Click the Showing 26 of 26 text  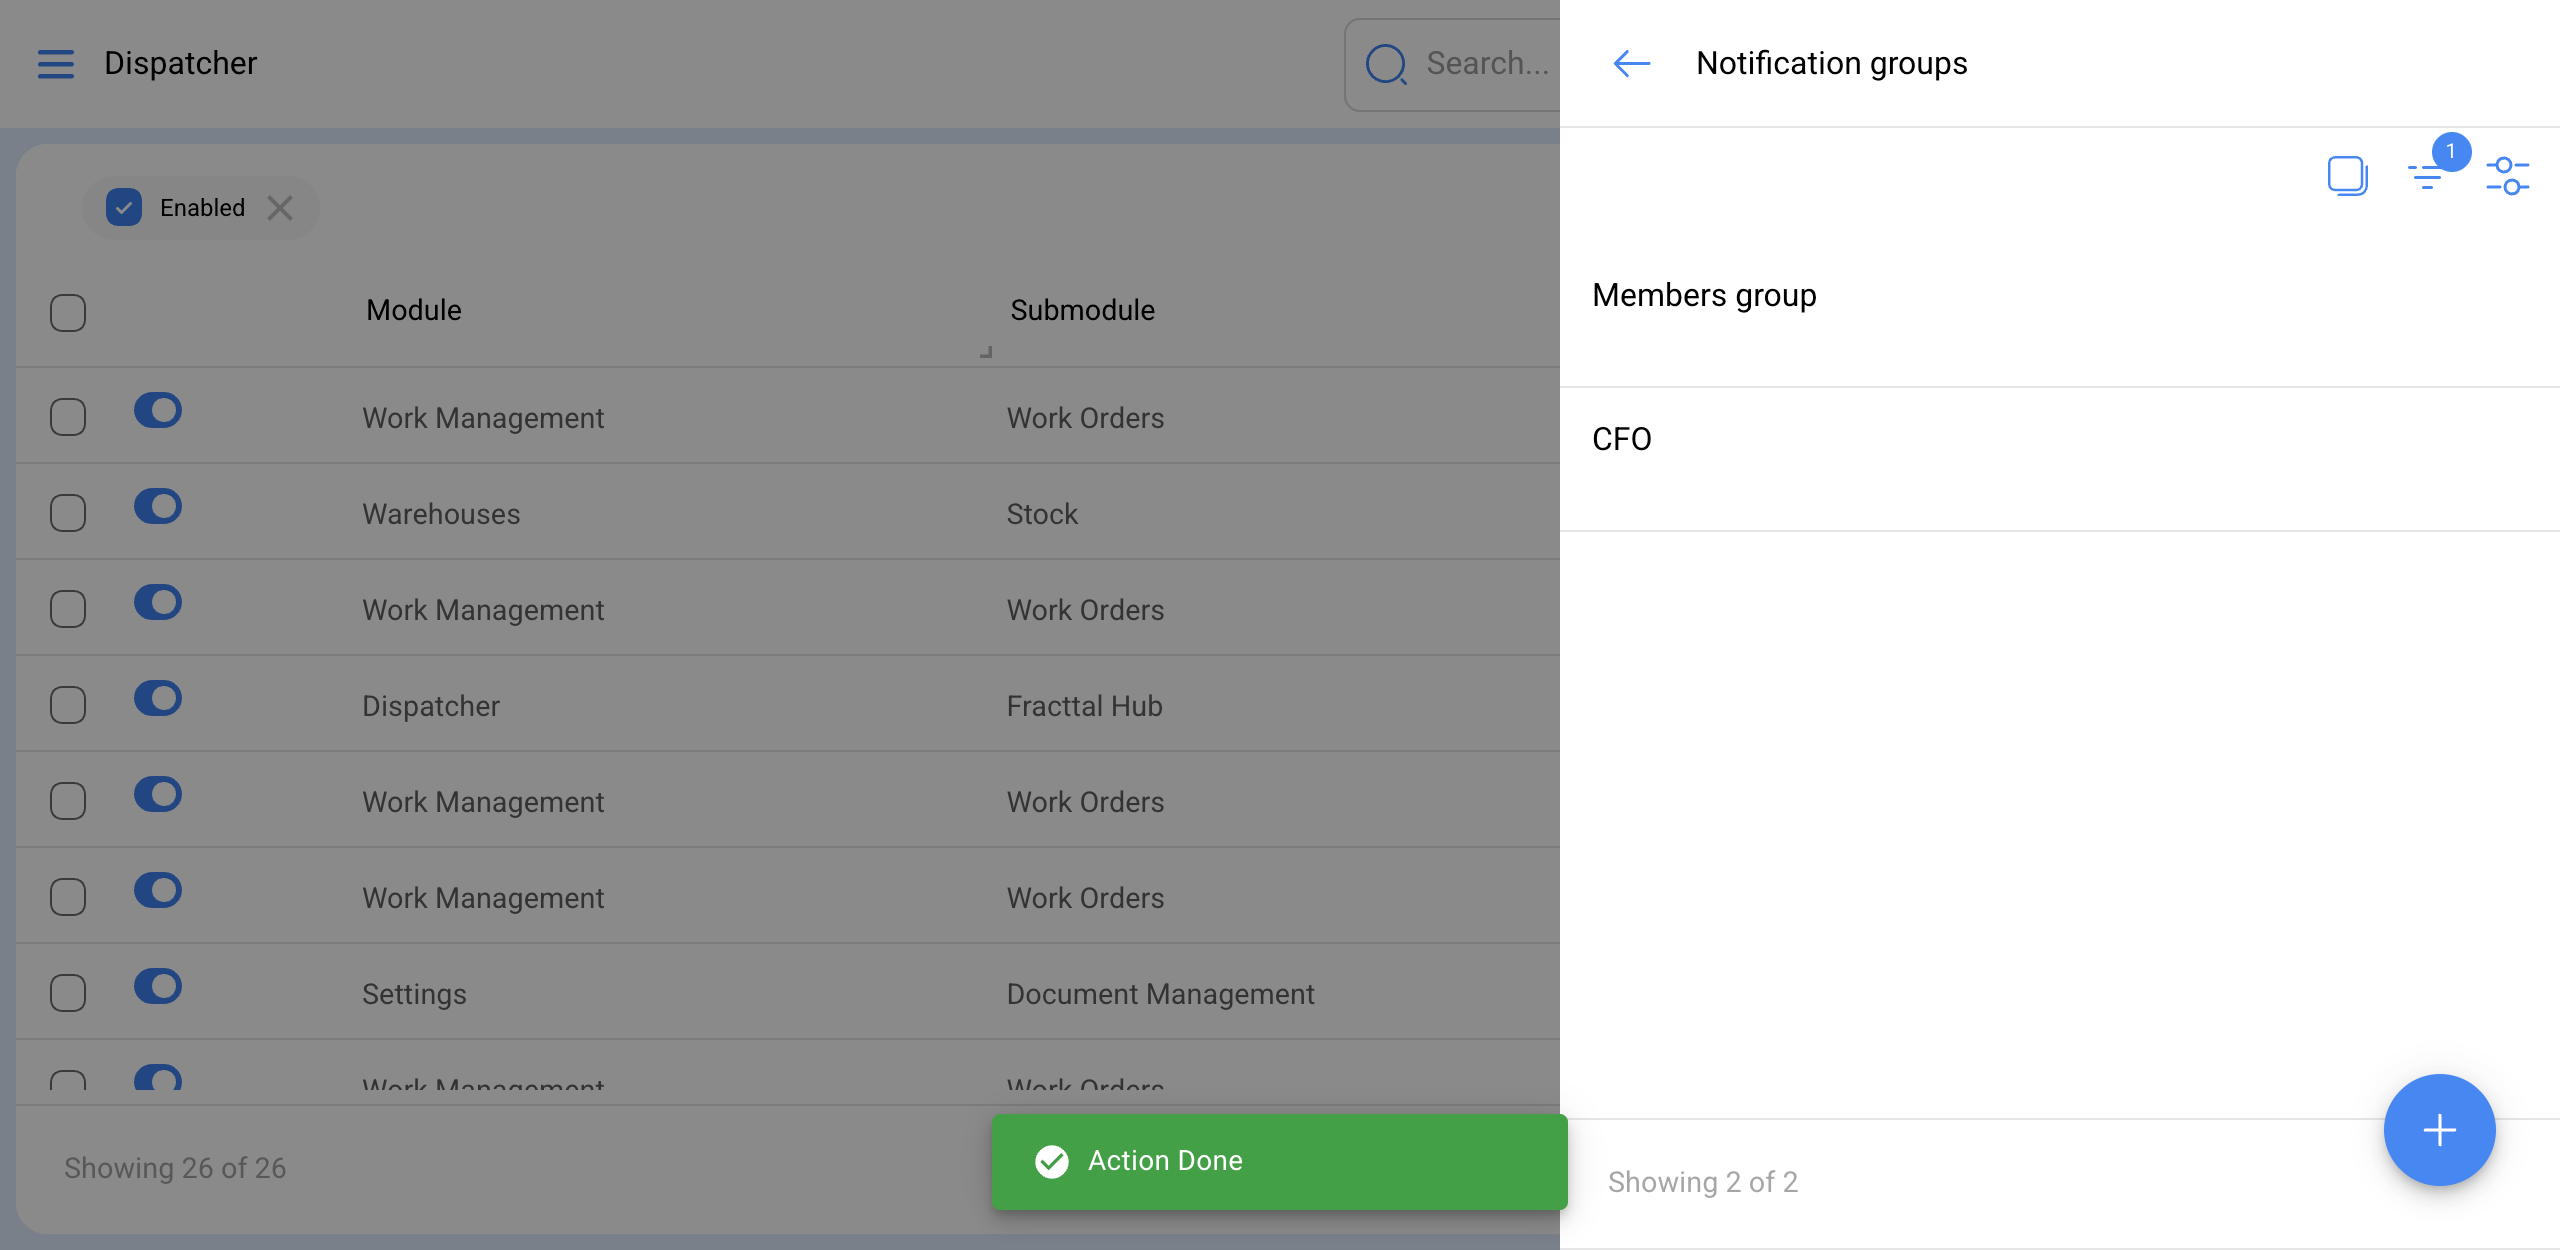[x=175, y=1168]
